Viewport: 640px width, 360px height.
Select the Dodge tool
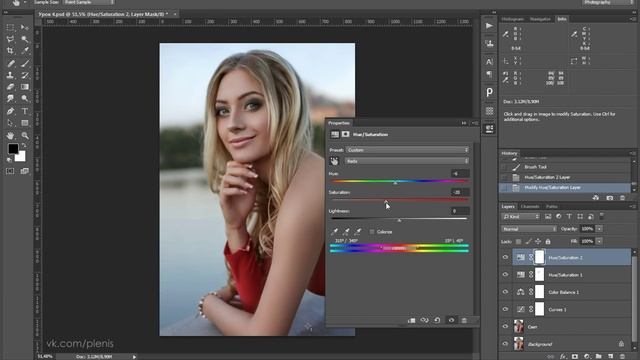[x=24, y=99]
